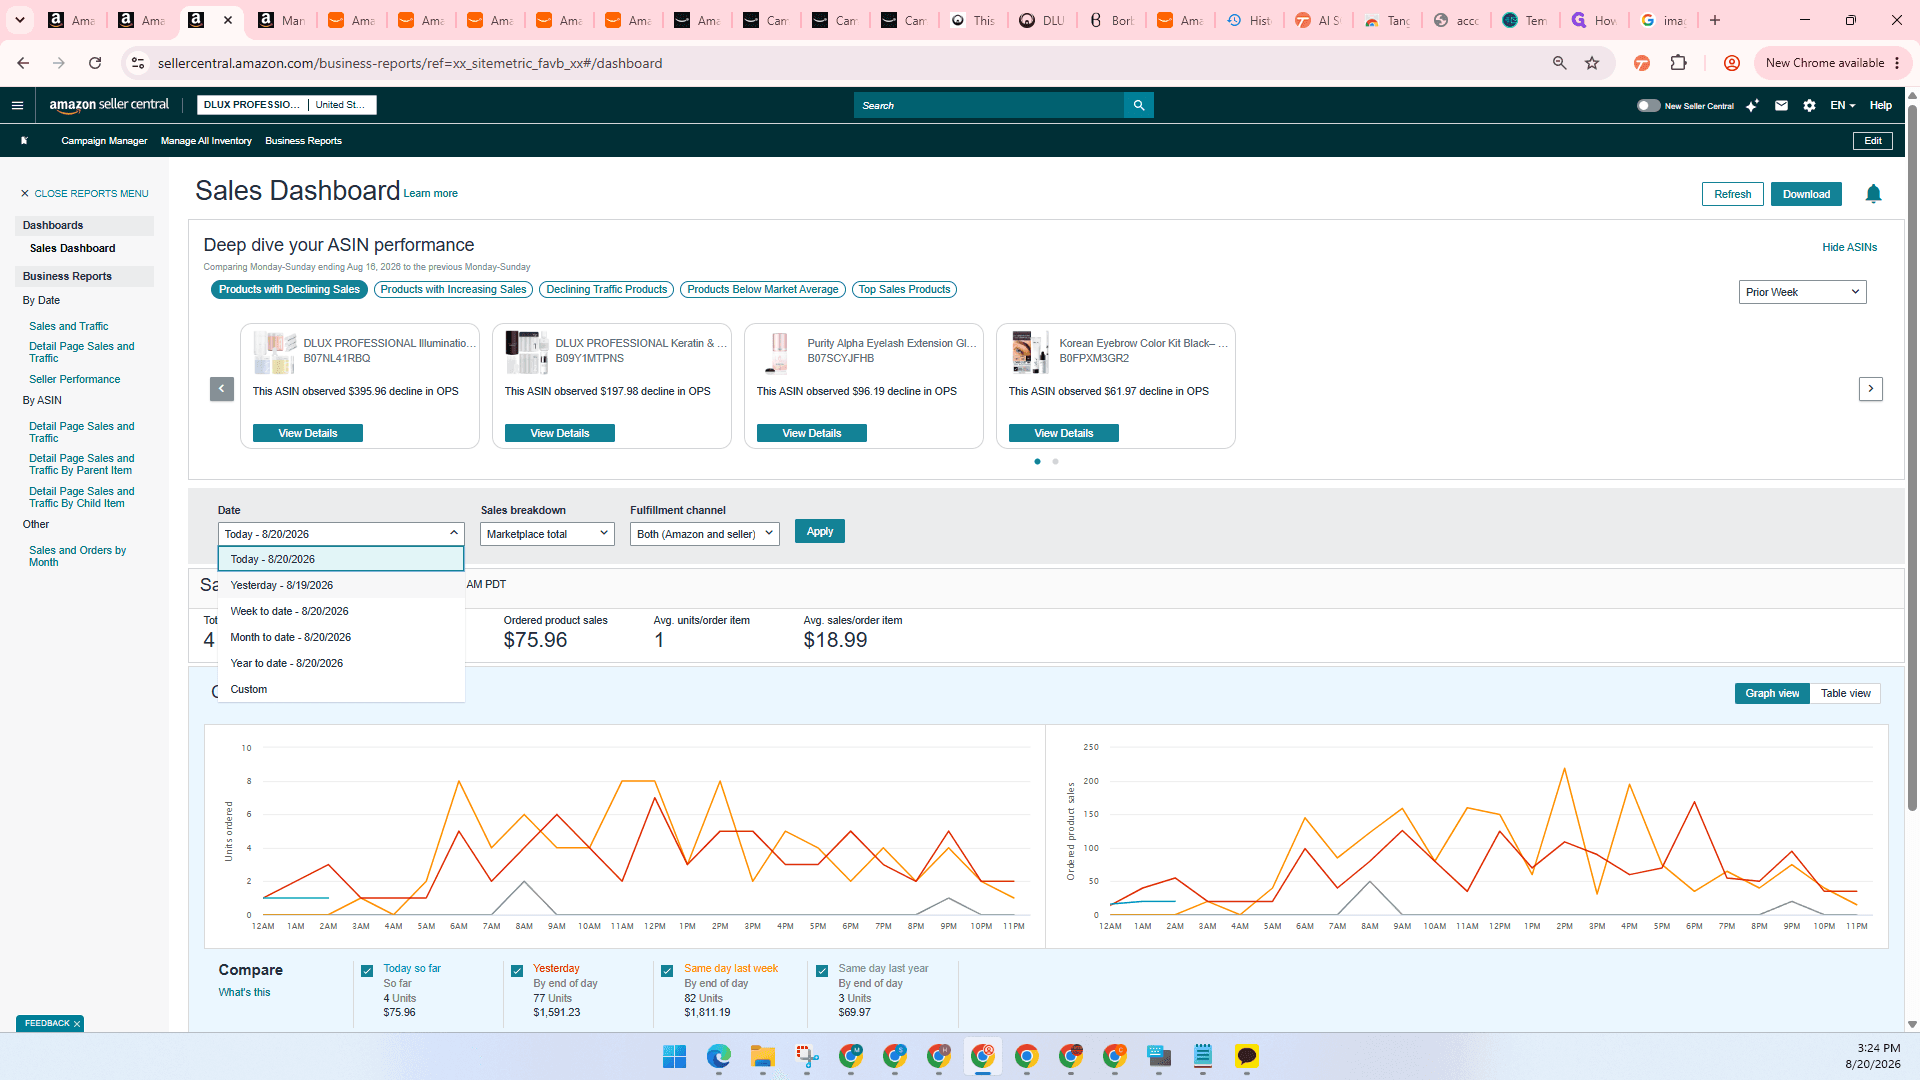
Task: Select Custom date option
Action: click(341, 689)
